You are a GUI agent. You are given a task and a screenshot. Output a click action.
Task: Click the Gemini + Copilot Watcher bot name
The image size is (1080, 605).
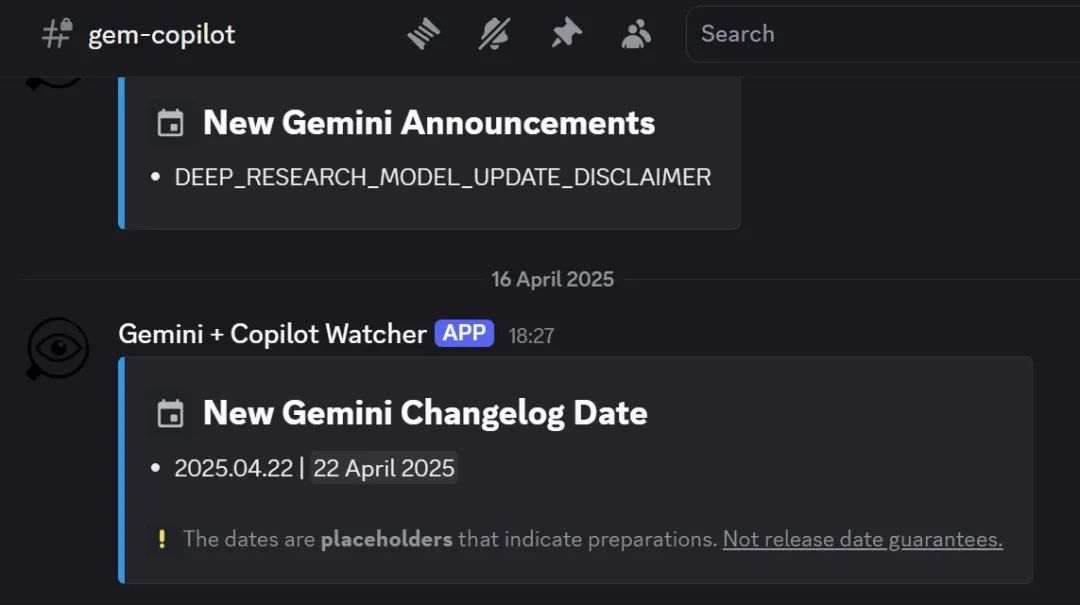pos(270,333)
